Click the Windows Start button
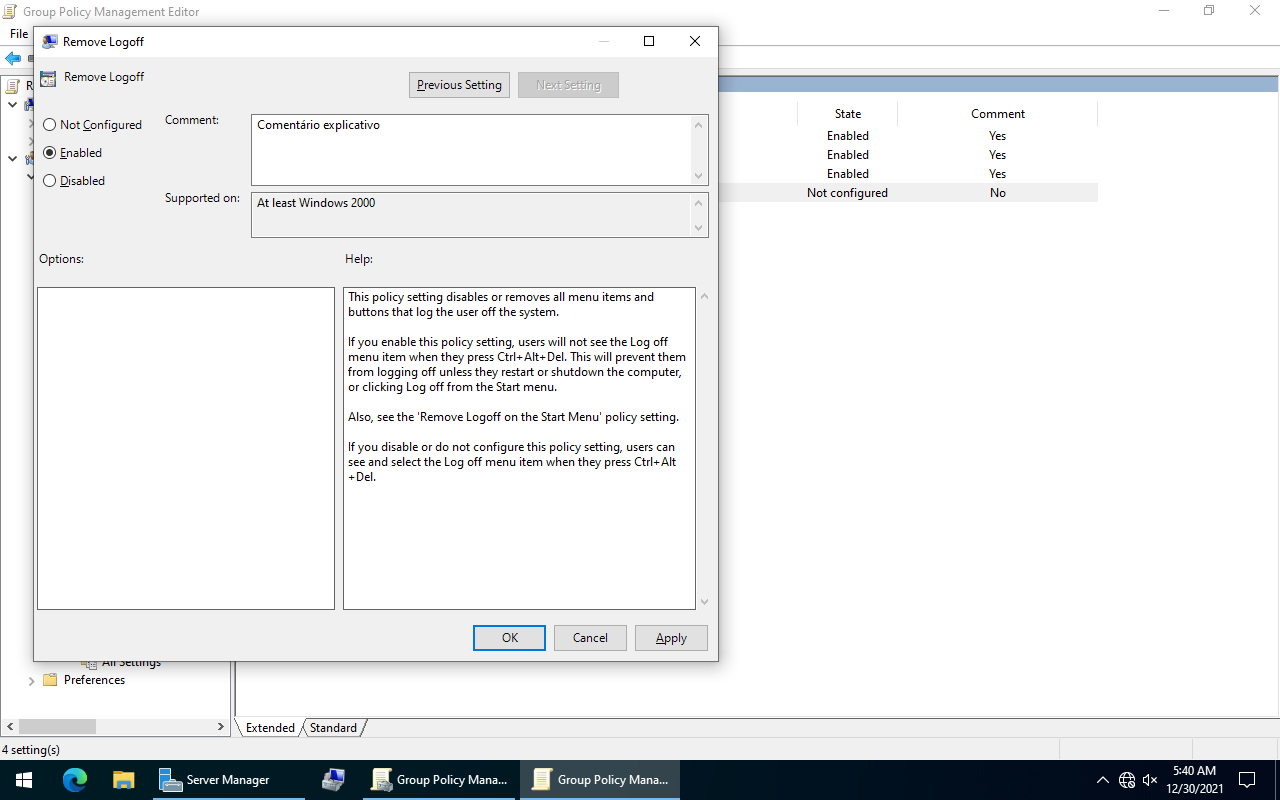The image size is (1280, 800). (x=24, y=780)
